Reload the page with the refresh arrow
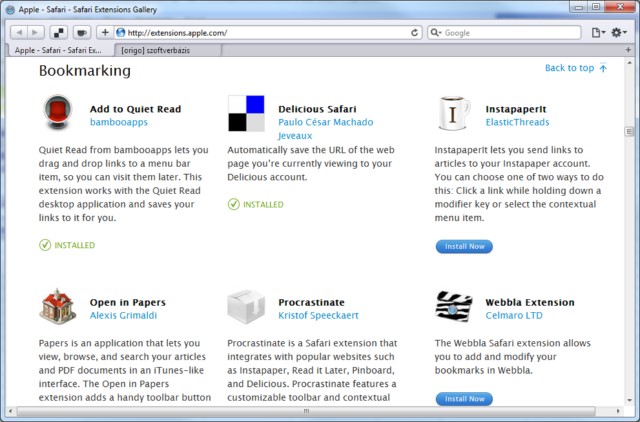Image resolution: width=640 pixels, height=422 pixels. [414, 33]
